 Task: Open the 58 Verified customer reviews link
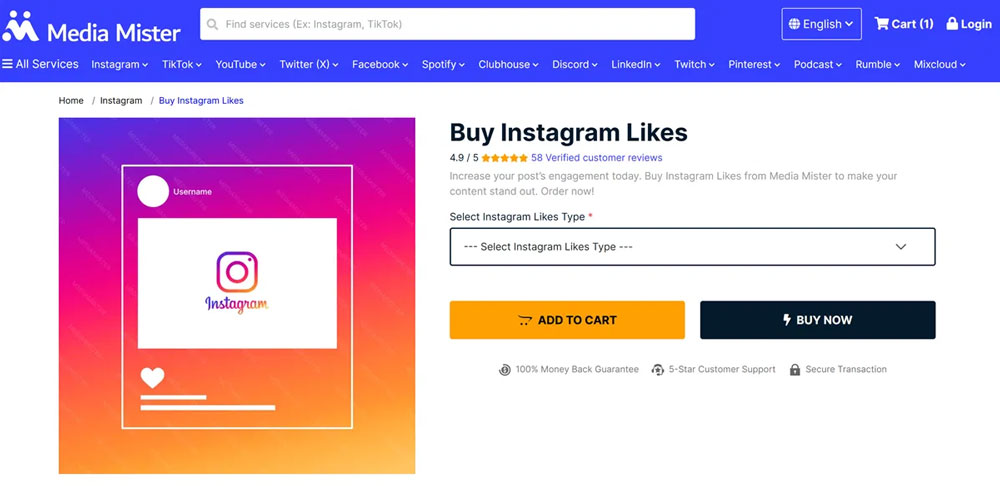(x=596, y=158)
